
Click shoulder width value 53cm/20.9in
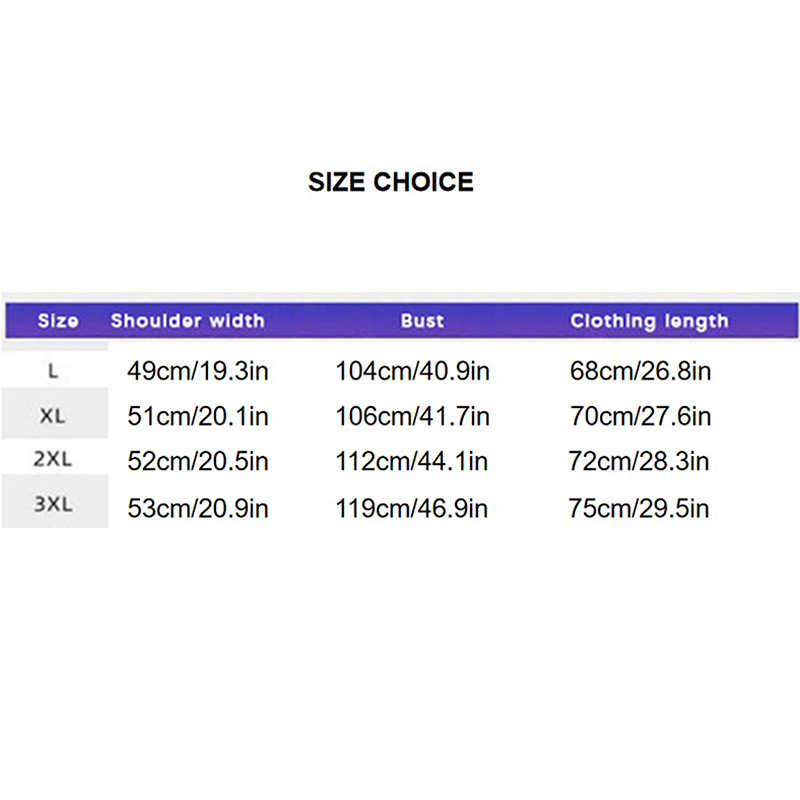pyautogui.click(x=198, y=508)
